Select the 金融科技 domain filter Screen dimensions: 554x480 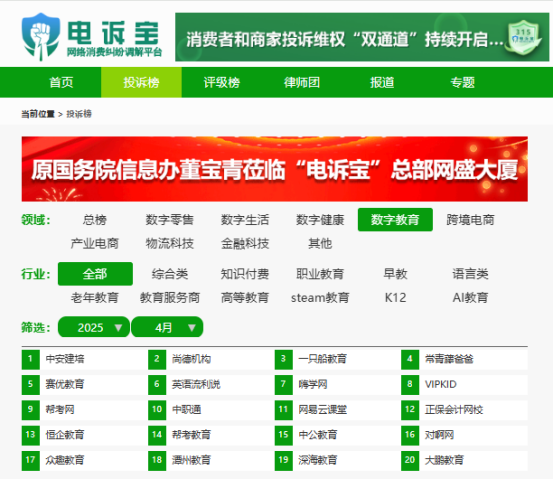pos(245,243)
